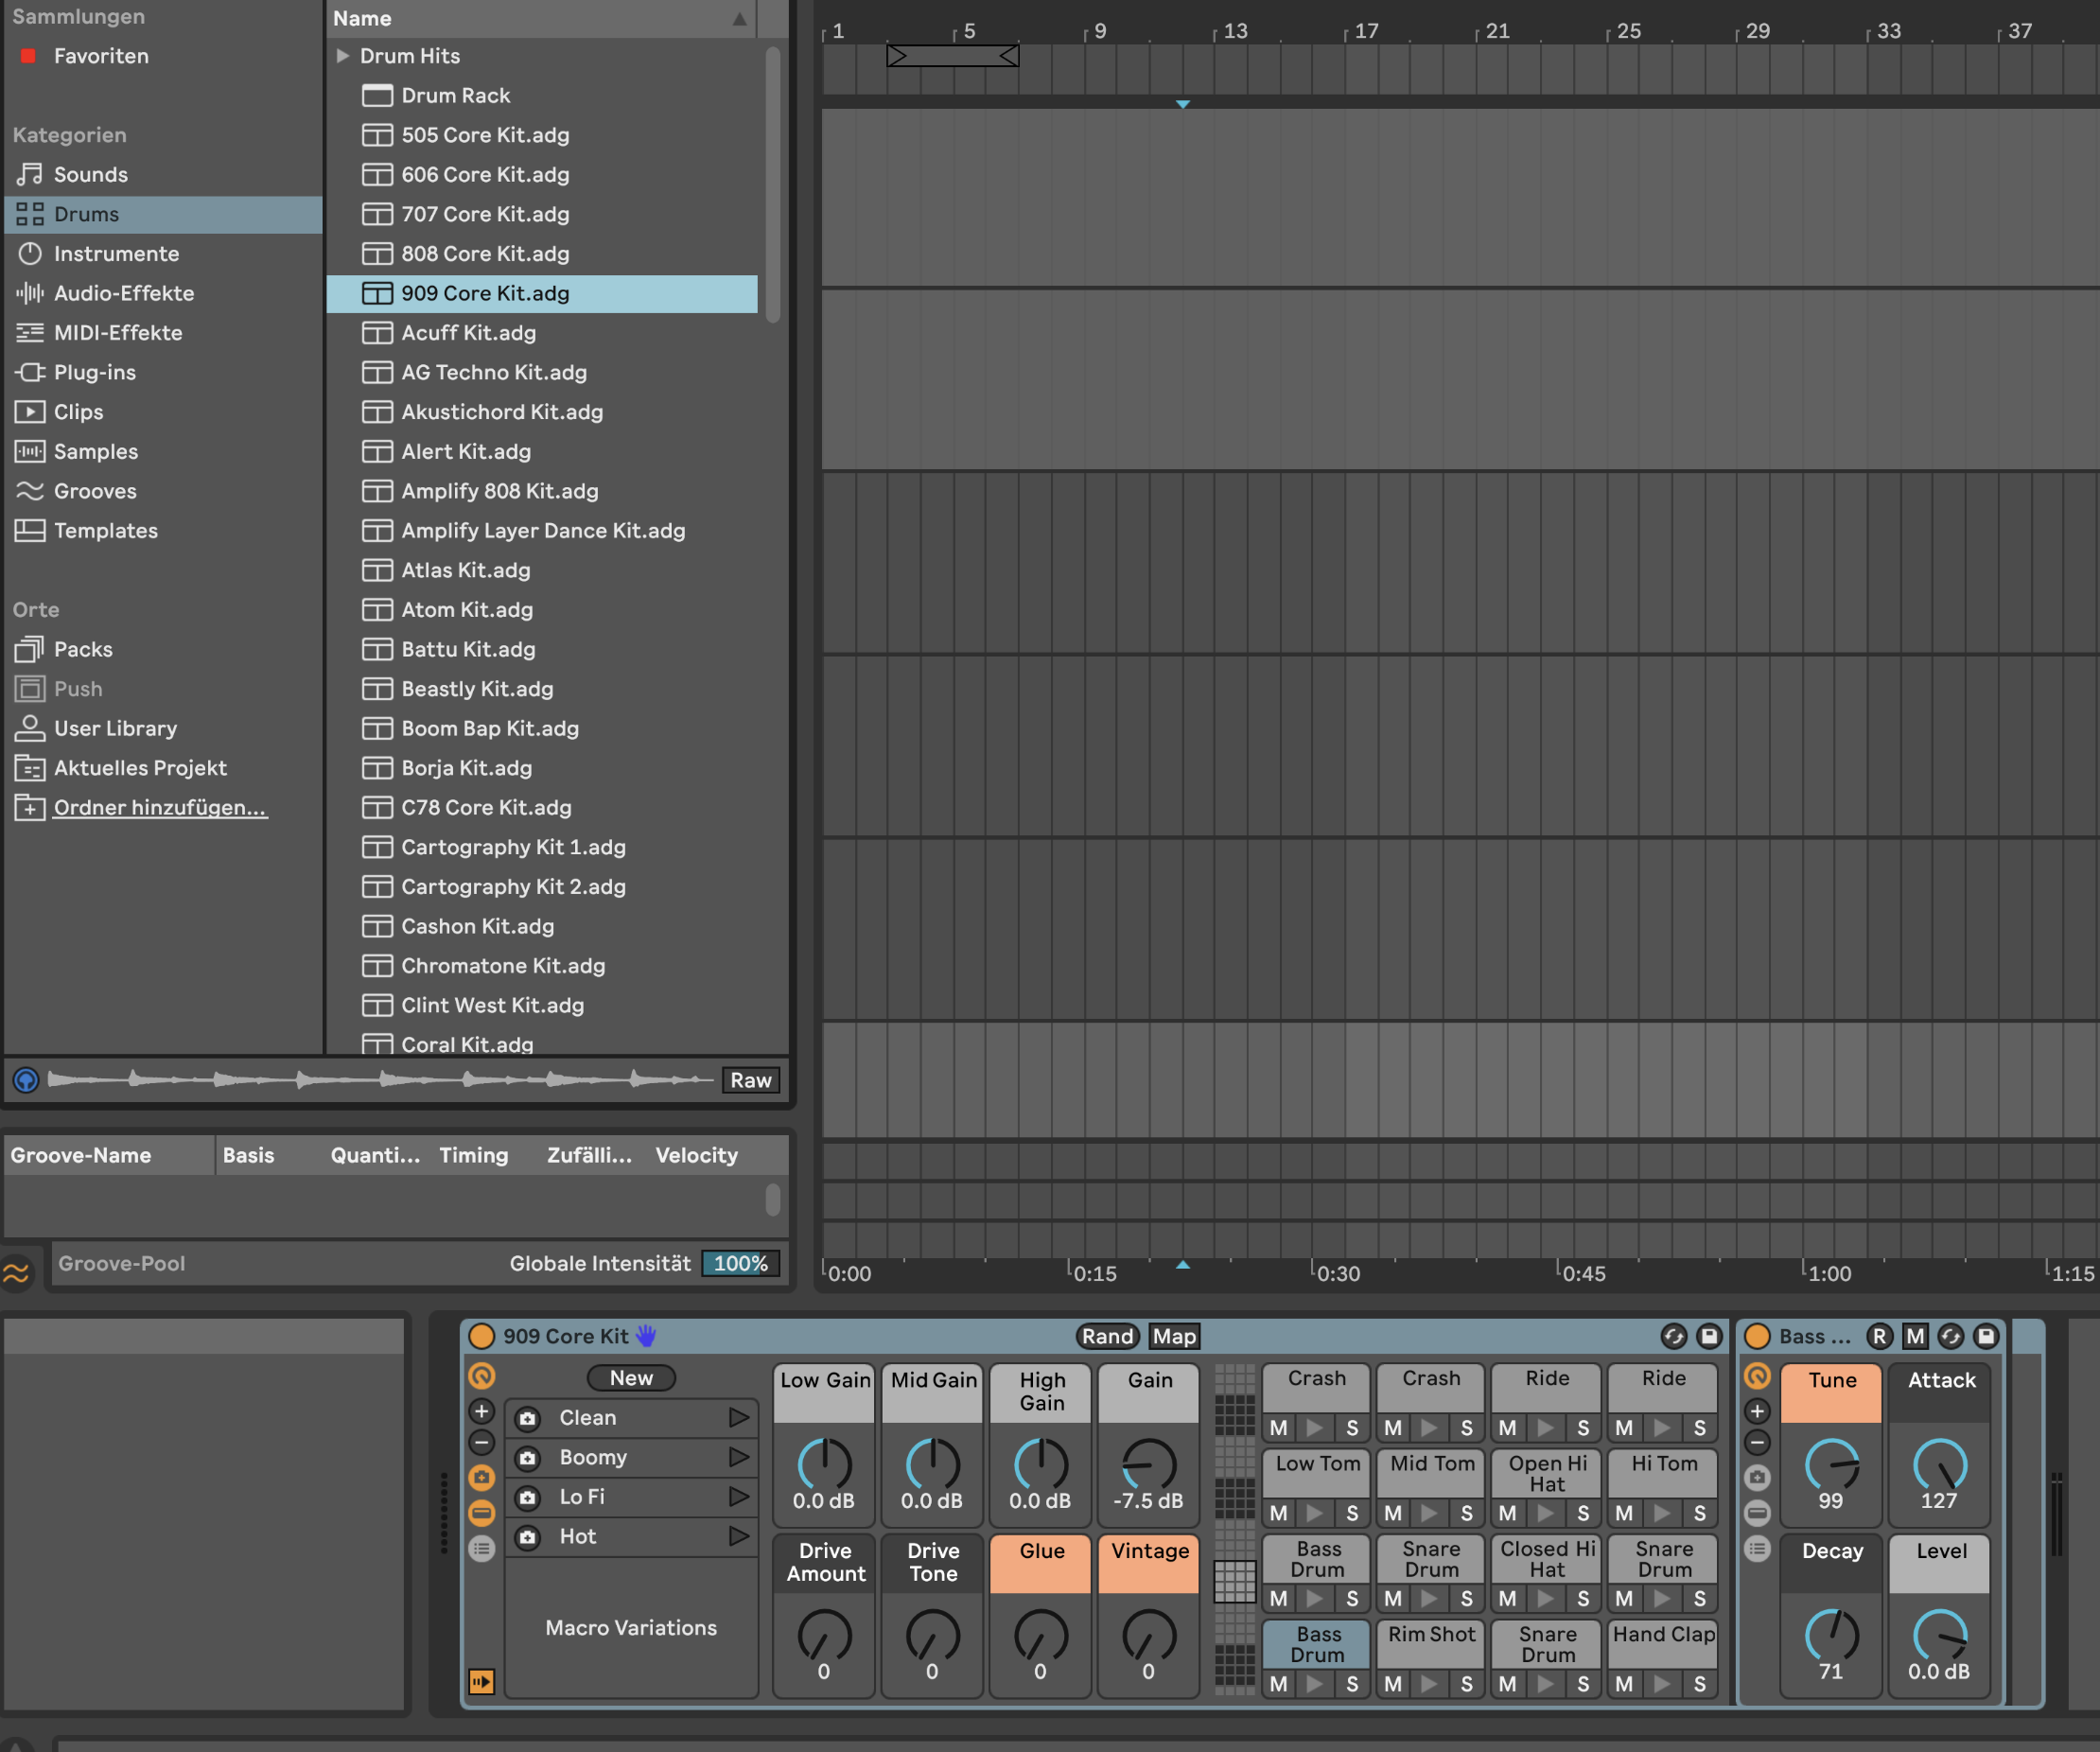The image size is (2100, 1752).
Task: Launch the Clean macro variation
Action: click(x=738, y=1418)
